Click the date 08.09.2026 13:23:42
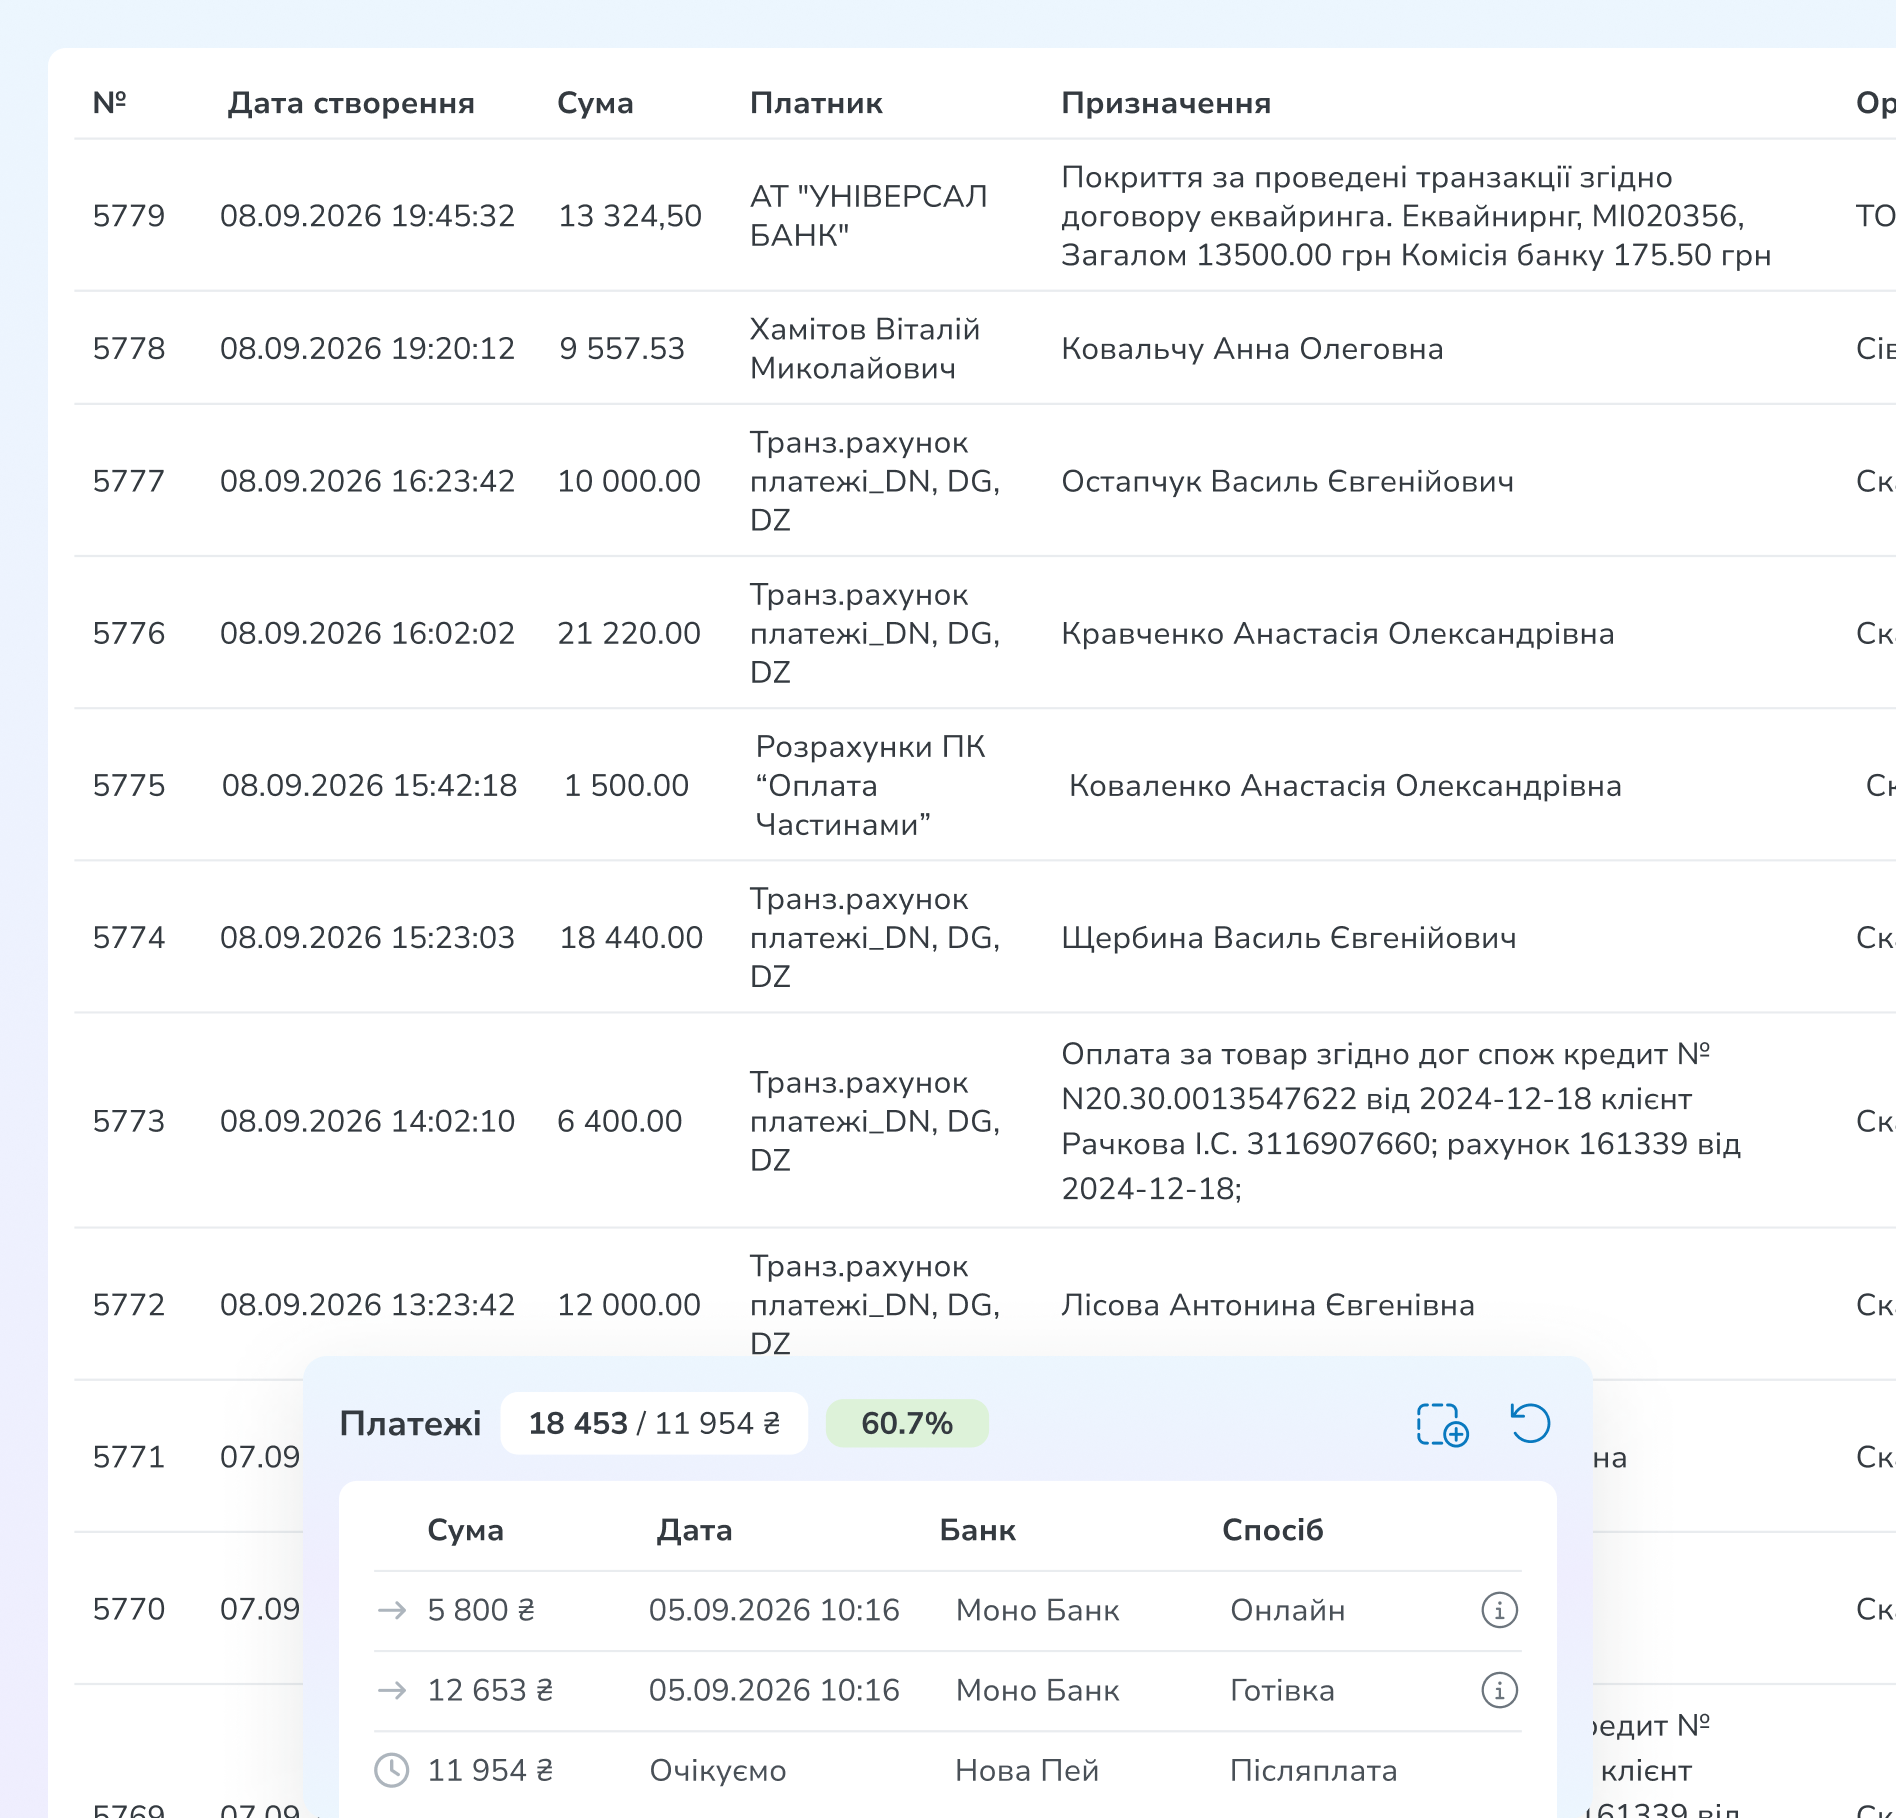 point(367,1305)
